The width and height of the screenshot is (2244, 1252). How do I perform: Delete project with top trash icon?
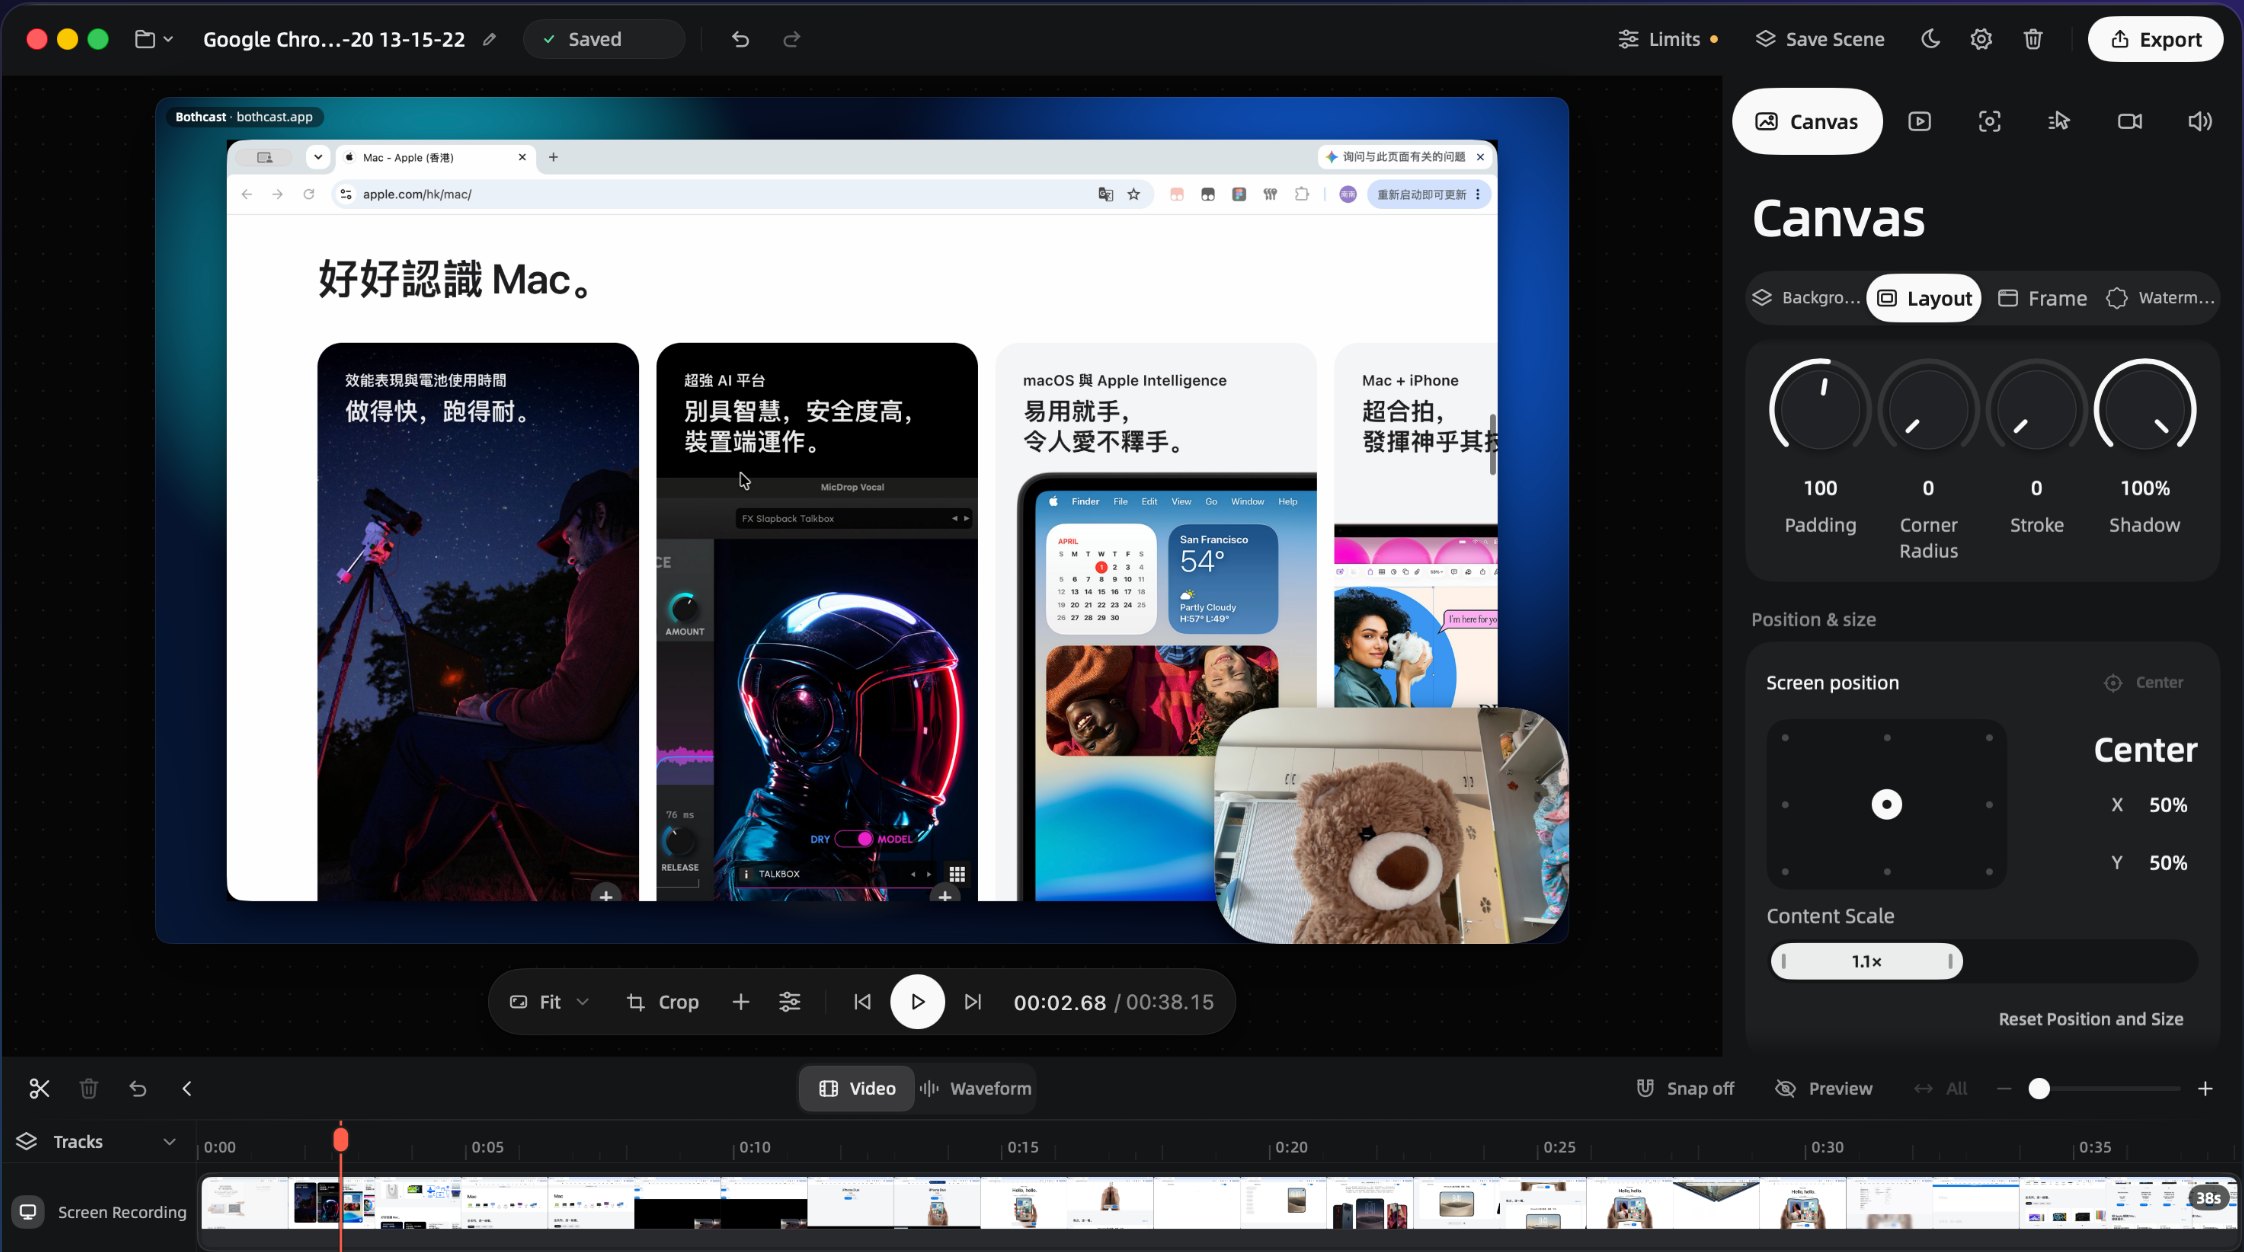(x=2033, y=39)
